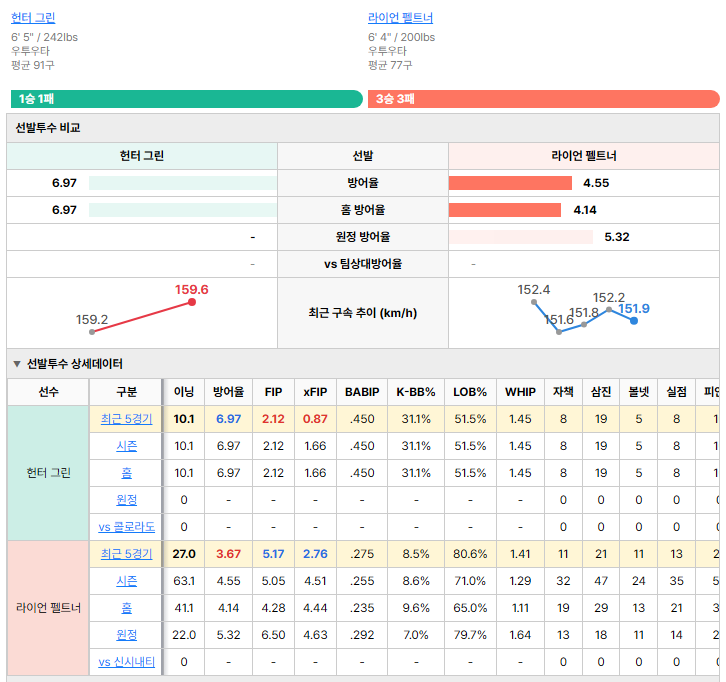
Task: Click 헌터 그린's 홈 split link
Action: click(126, 473)
